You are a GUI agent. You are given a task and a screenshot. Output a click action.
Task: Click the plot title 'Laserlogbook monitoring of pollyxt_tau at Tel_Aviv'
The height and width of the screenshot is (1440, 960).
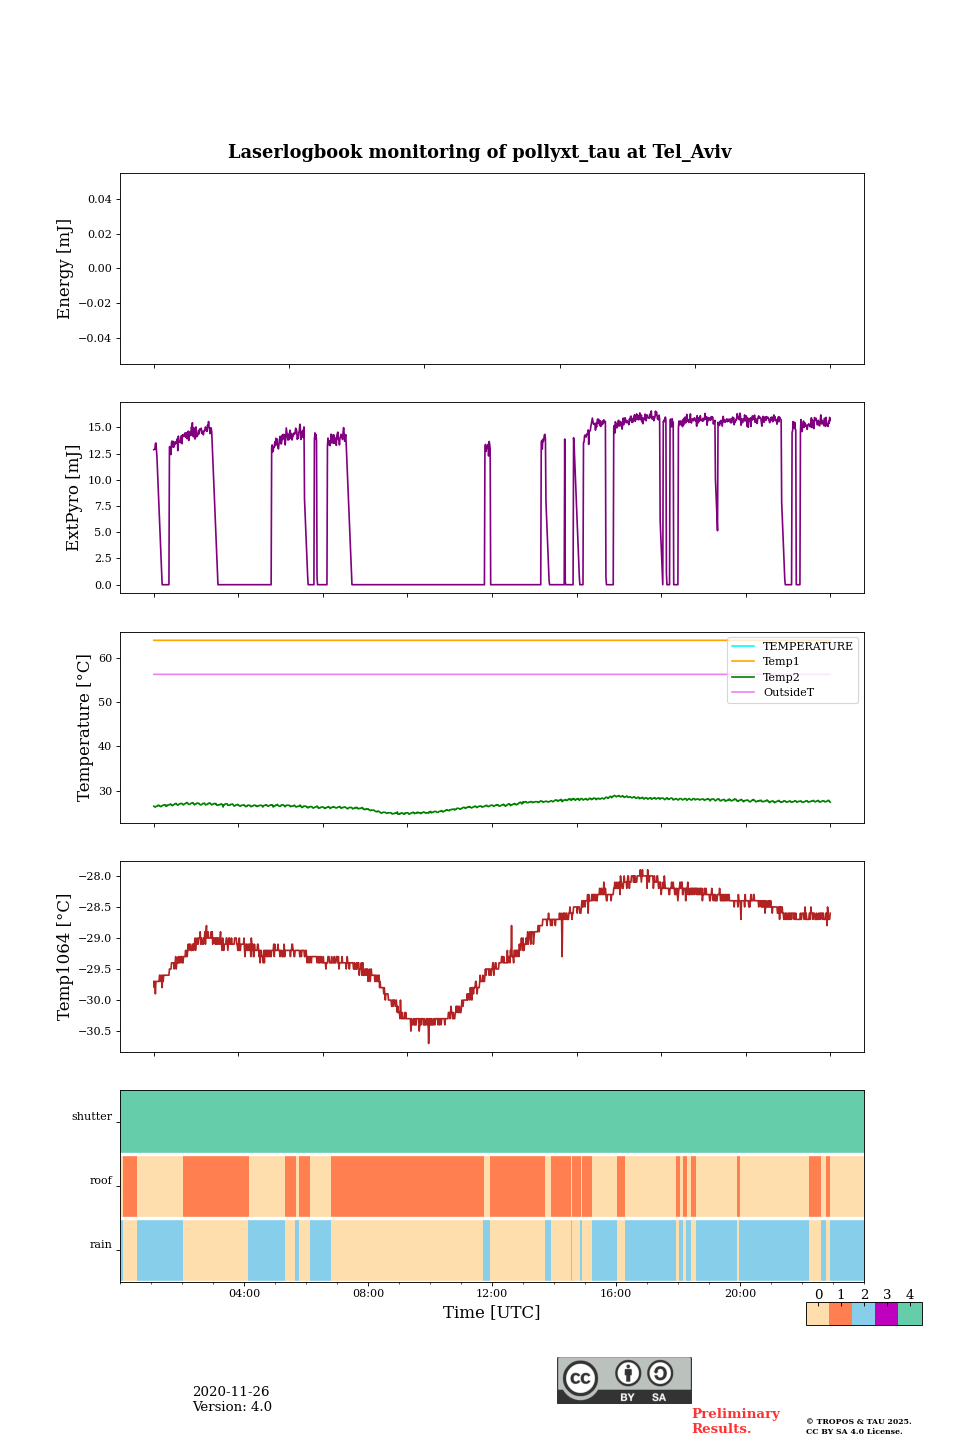pos(480,152)
